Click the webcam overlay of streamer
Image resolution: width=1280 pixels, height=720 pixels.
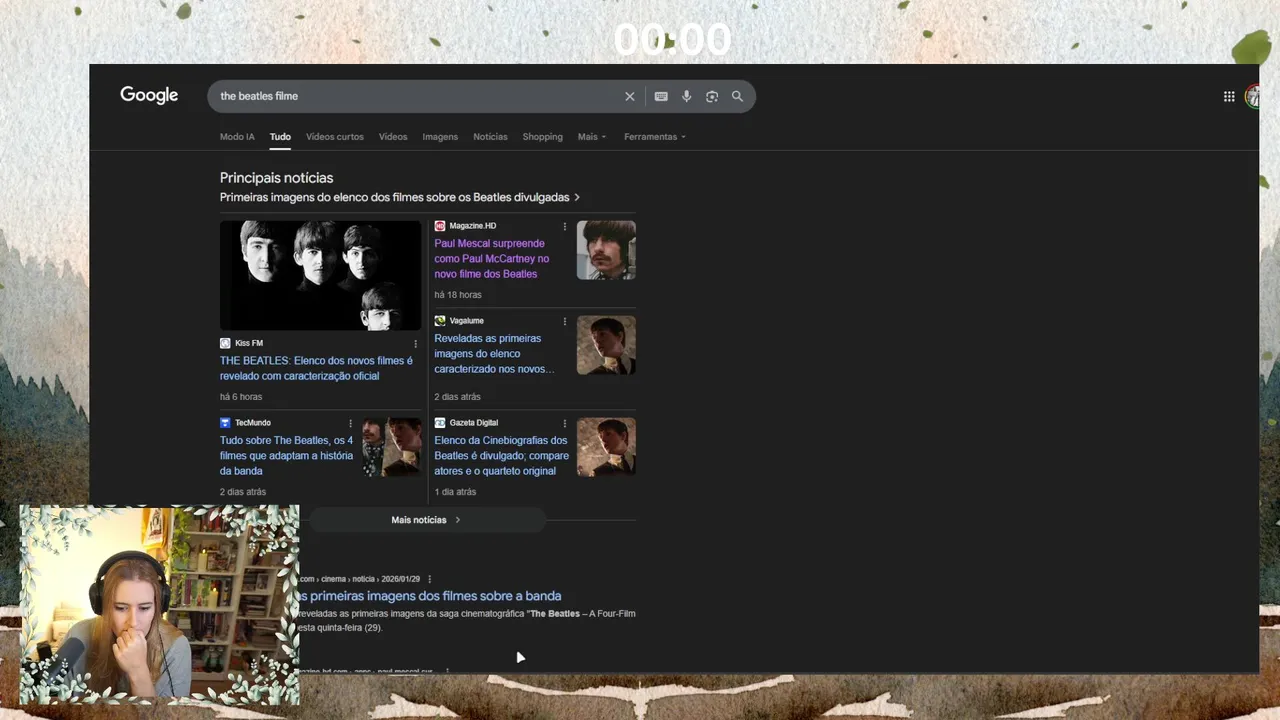tap(159, 605)
